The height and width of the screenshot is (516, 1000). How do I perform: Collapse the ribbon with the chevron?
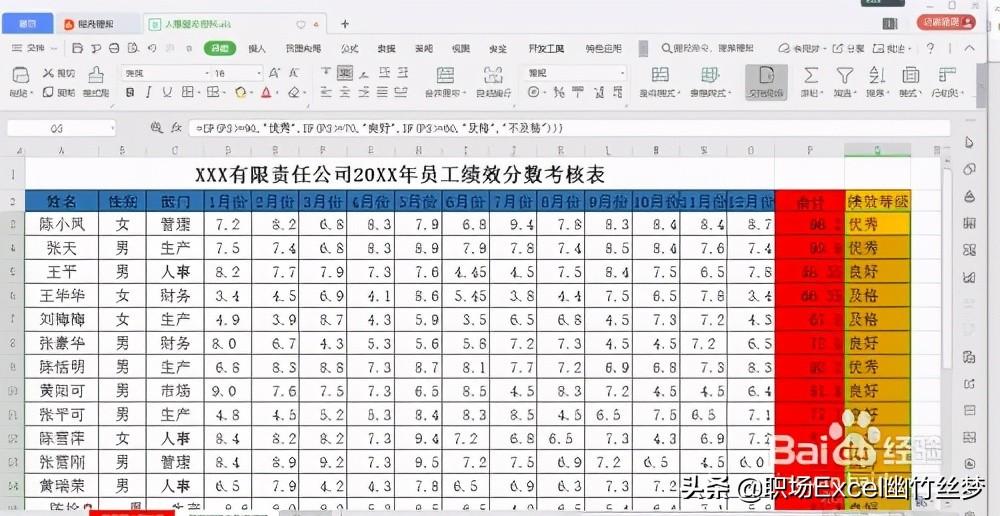[x=969, y=48]
